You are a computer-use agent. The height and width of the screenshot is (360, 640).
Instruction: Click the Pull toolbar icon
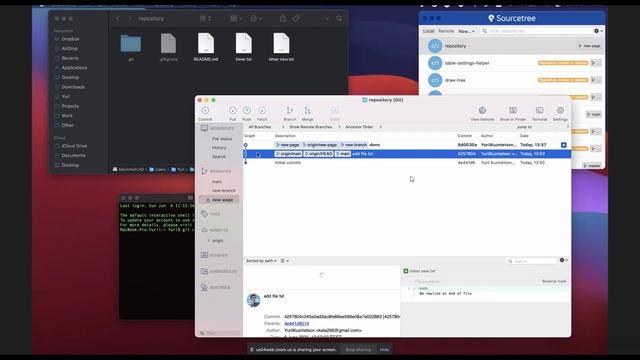[x=233, y=111]
